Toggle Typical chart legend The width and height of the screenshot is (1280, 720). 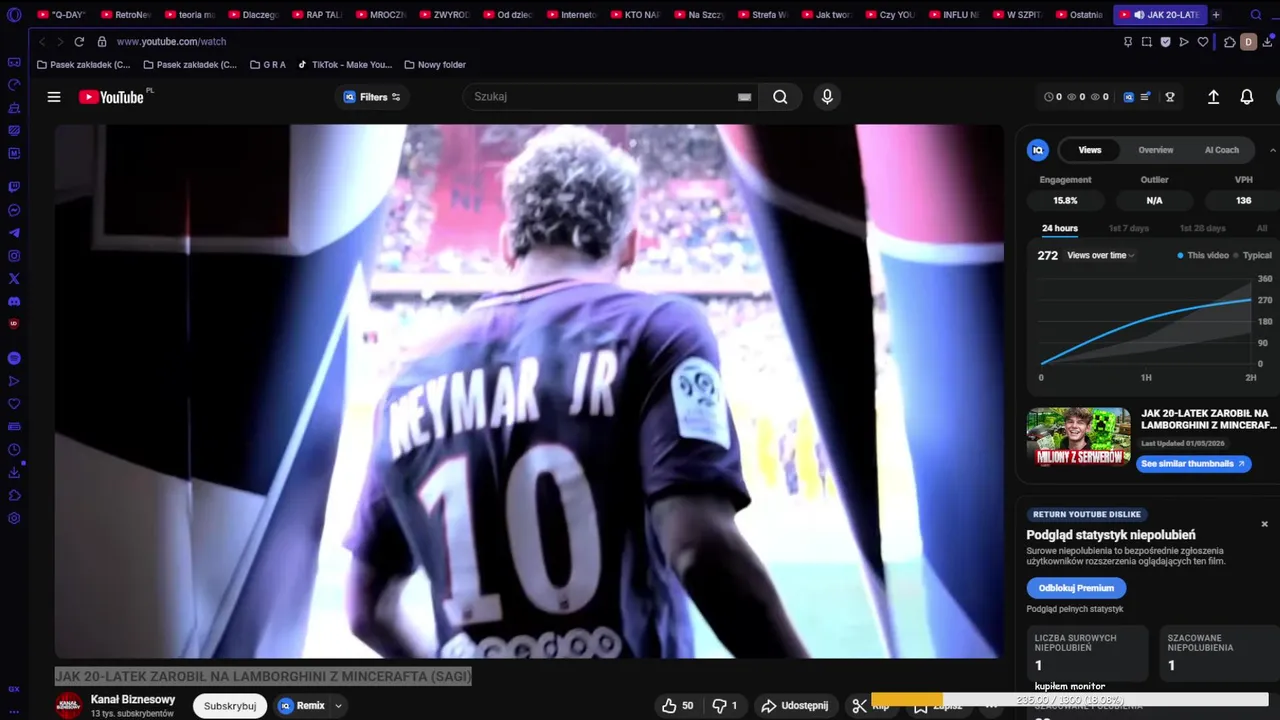tap(1253, 256)
